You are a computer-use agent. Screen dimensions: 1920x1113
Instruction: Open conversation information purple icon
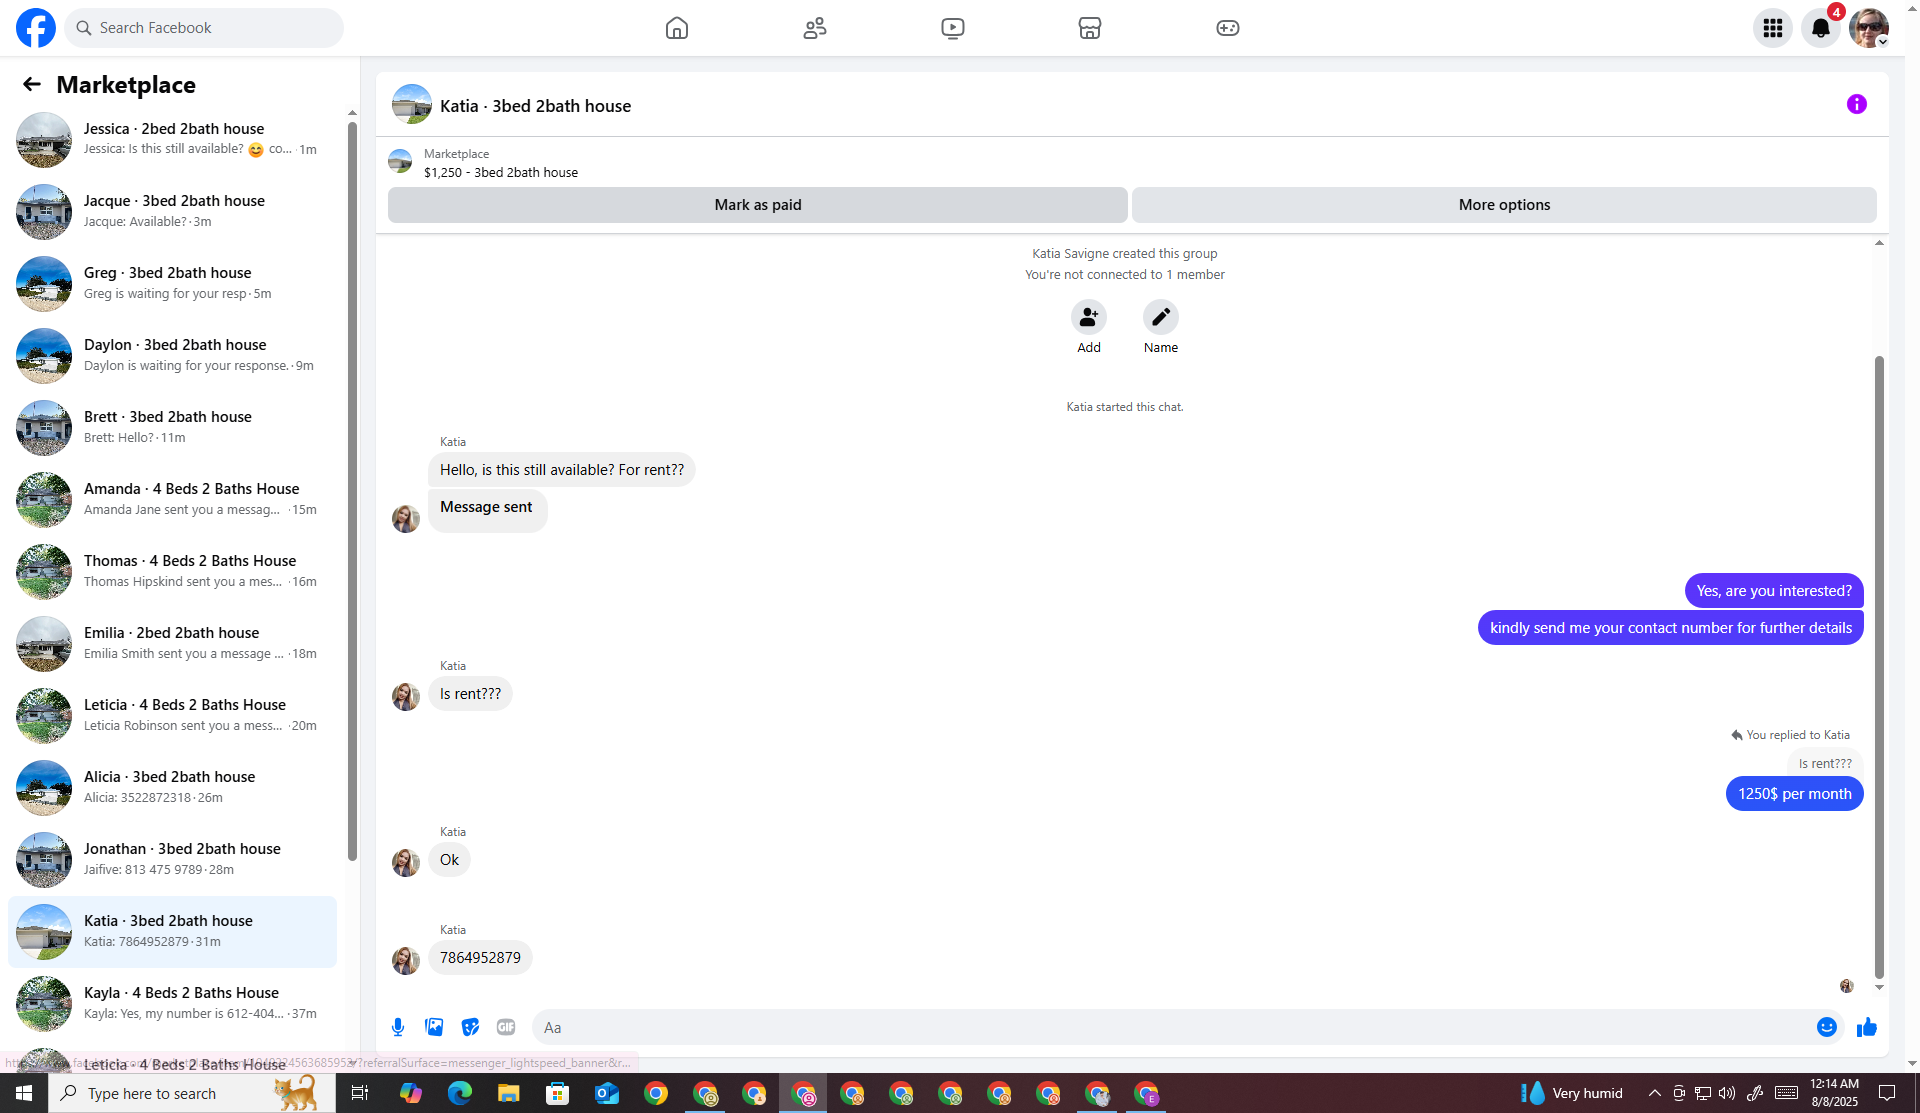(1856, 104)
